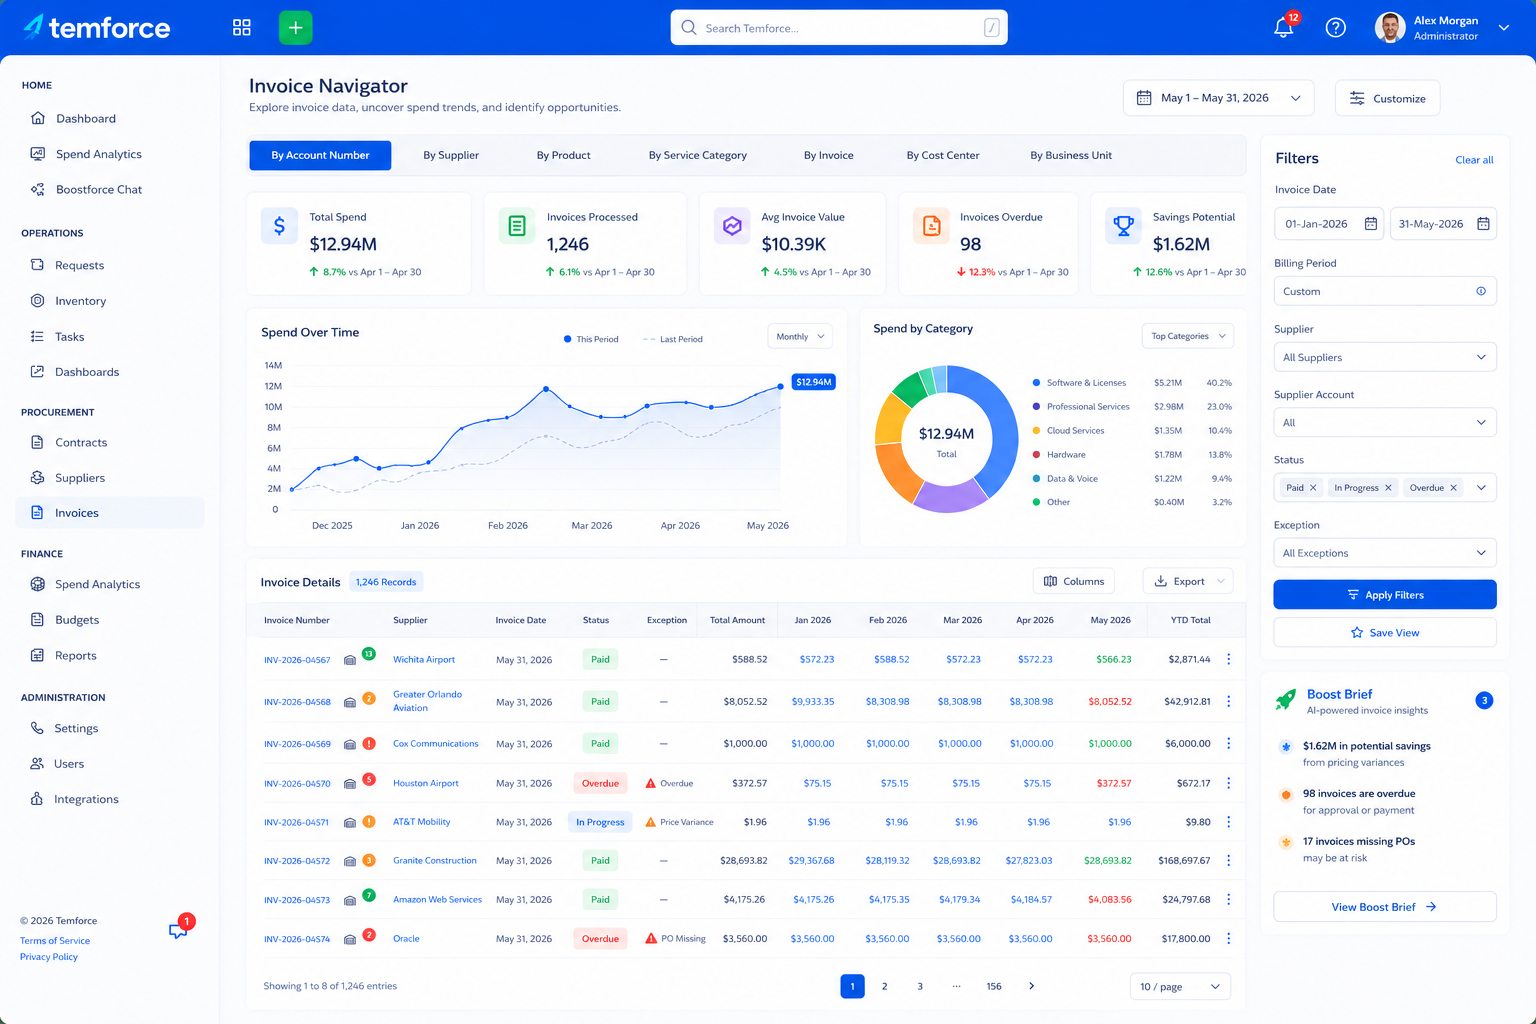The image size is (1536, 1024).
Task: Open calendar for 01-Jan-2026 date
Action: pyautogui.click(x=1371, y=224)
